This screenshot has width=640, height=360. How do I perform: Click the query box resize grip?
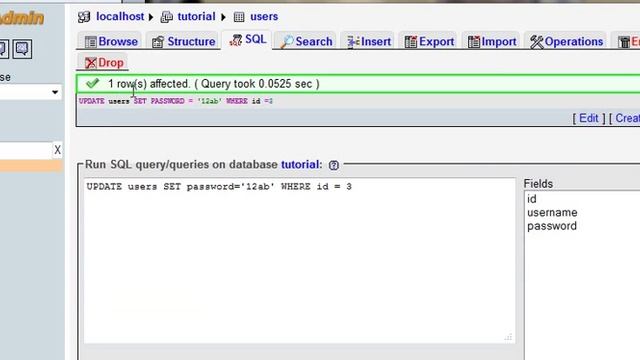(508, 337)
